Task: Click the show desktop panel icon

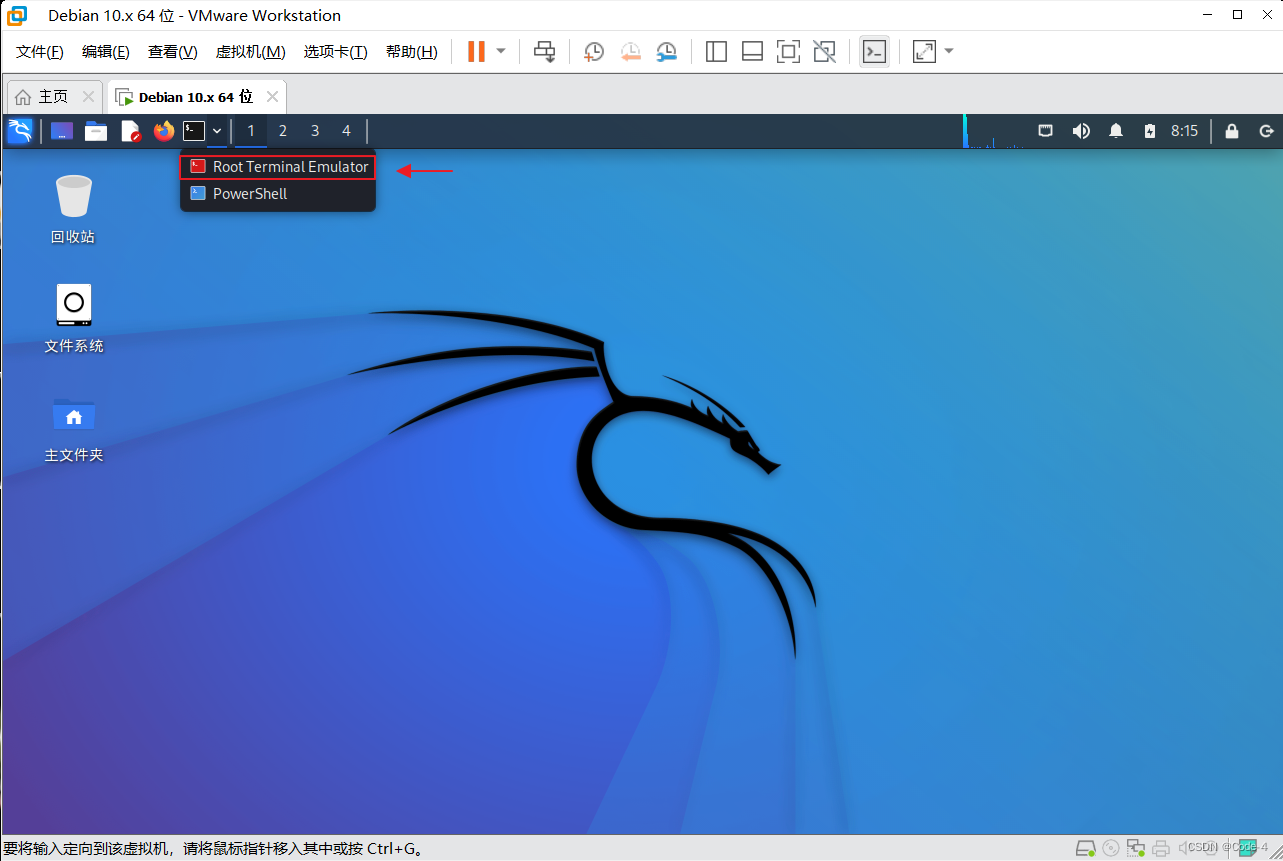Action: coord(62,131)
